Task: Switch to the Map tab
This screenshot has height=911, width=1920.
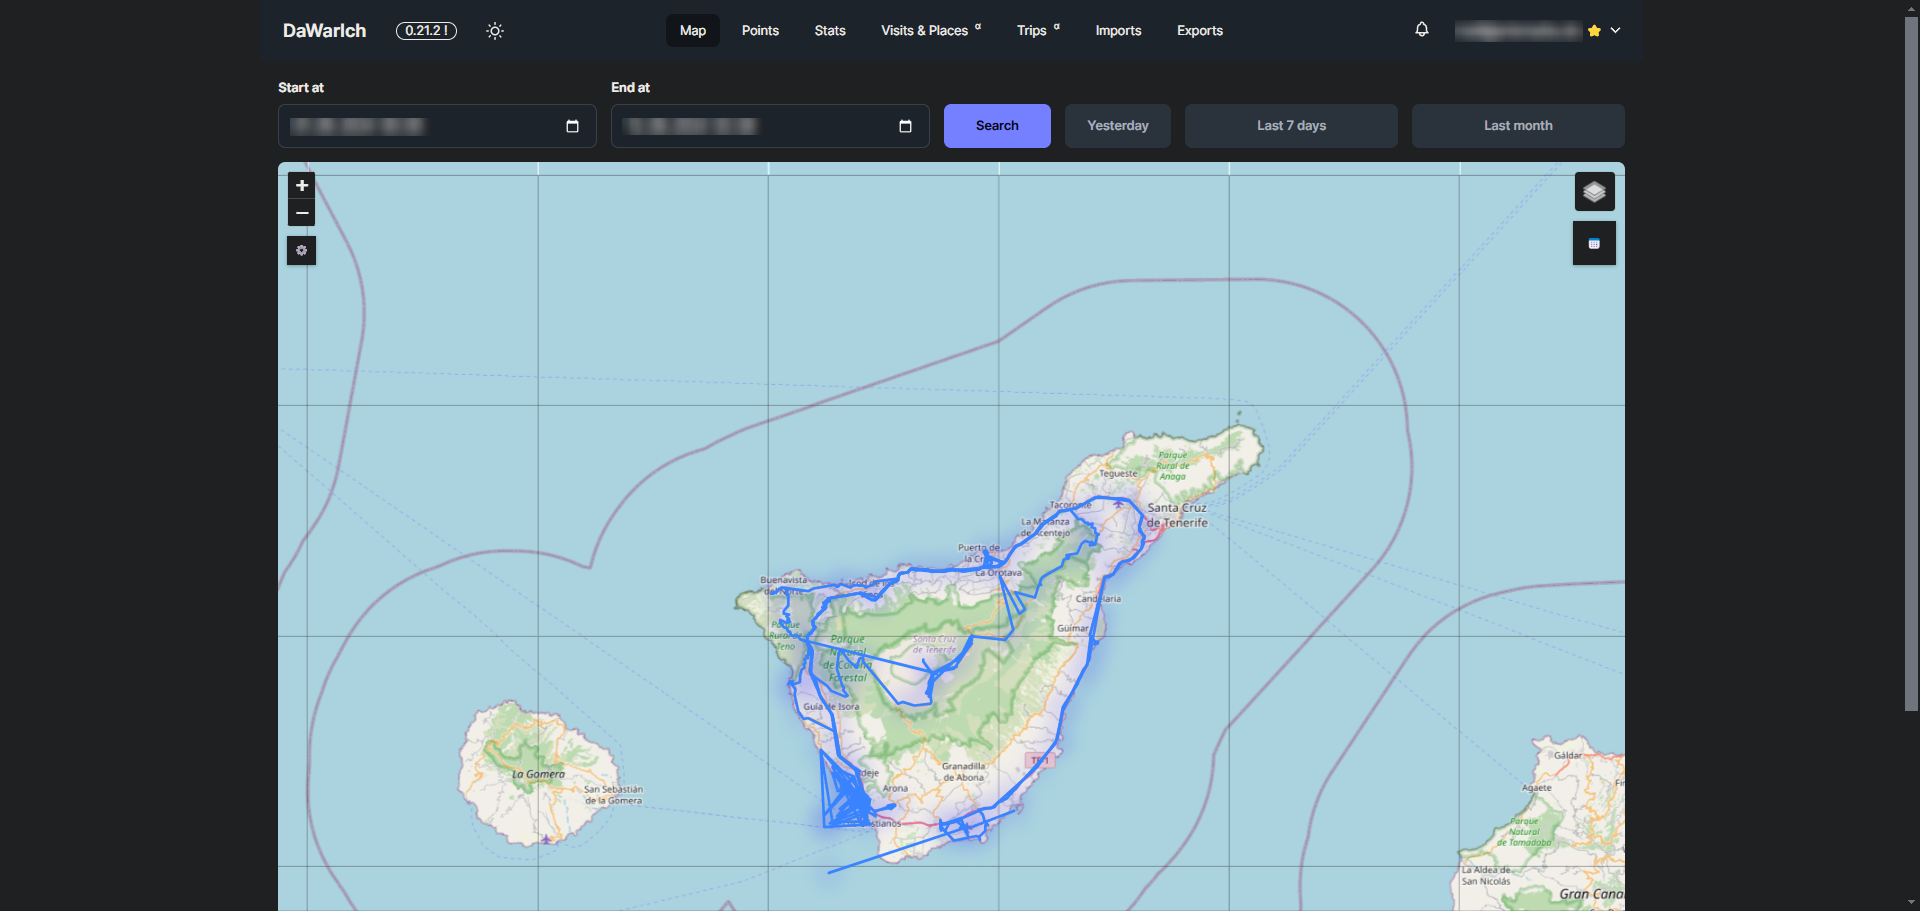Action: pos(693,31)
